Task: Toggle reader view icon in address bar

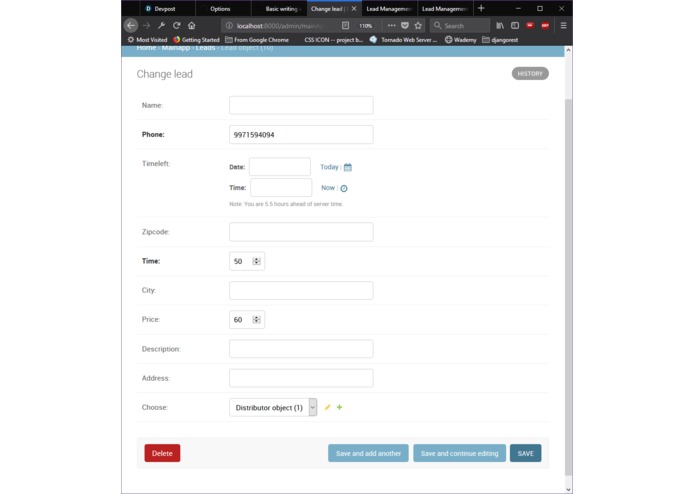Action: click(x=345, y=26)
